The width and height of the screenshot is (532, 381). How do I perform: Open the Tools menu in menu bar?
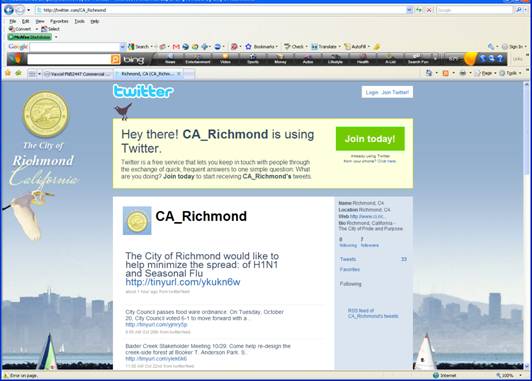[79, 21]
